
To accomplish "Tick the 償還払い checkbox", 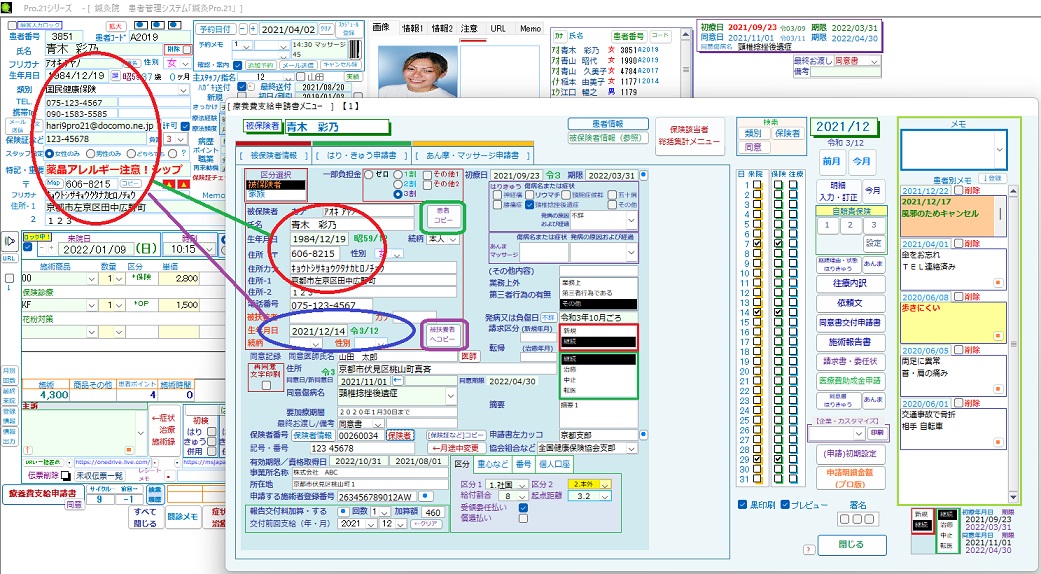I will 523,518.
